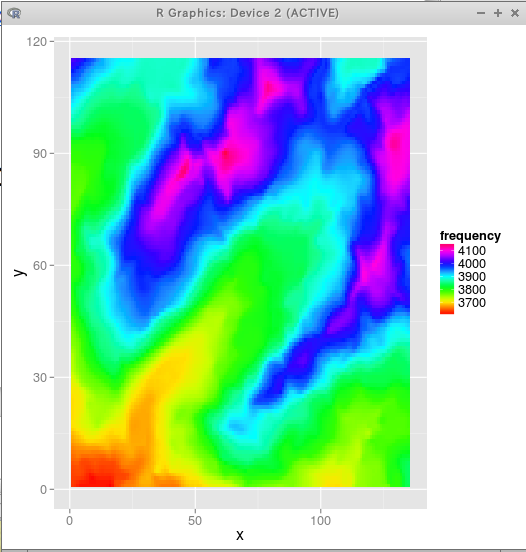Screen dimensions: 526x552
Task: Click the x axis title
Action: coord(240,535)
